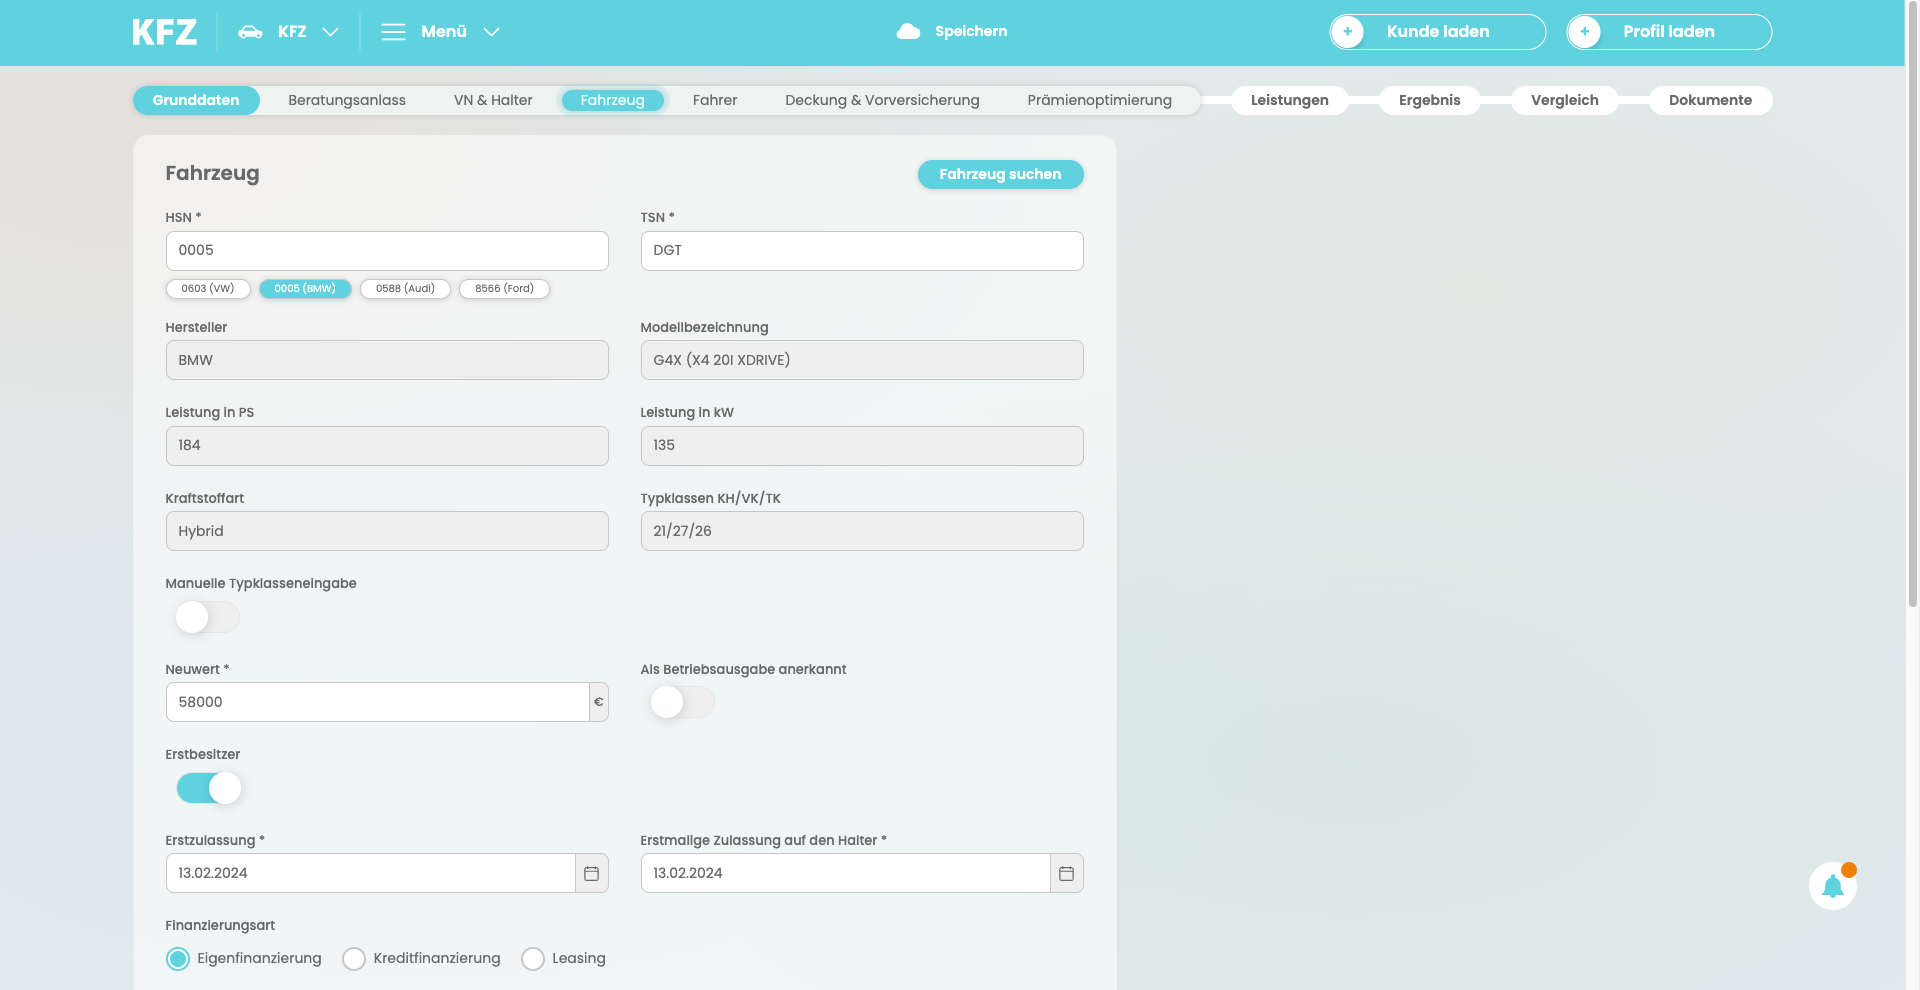The image size is (1920, 990).
Task: Click the plus icon on Profil laden
Action: tap(1584, 32)
